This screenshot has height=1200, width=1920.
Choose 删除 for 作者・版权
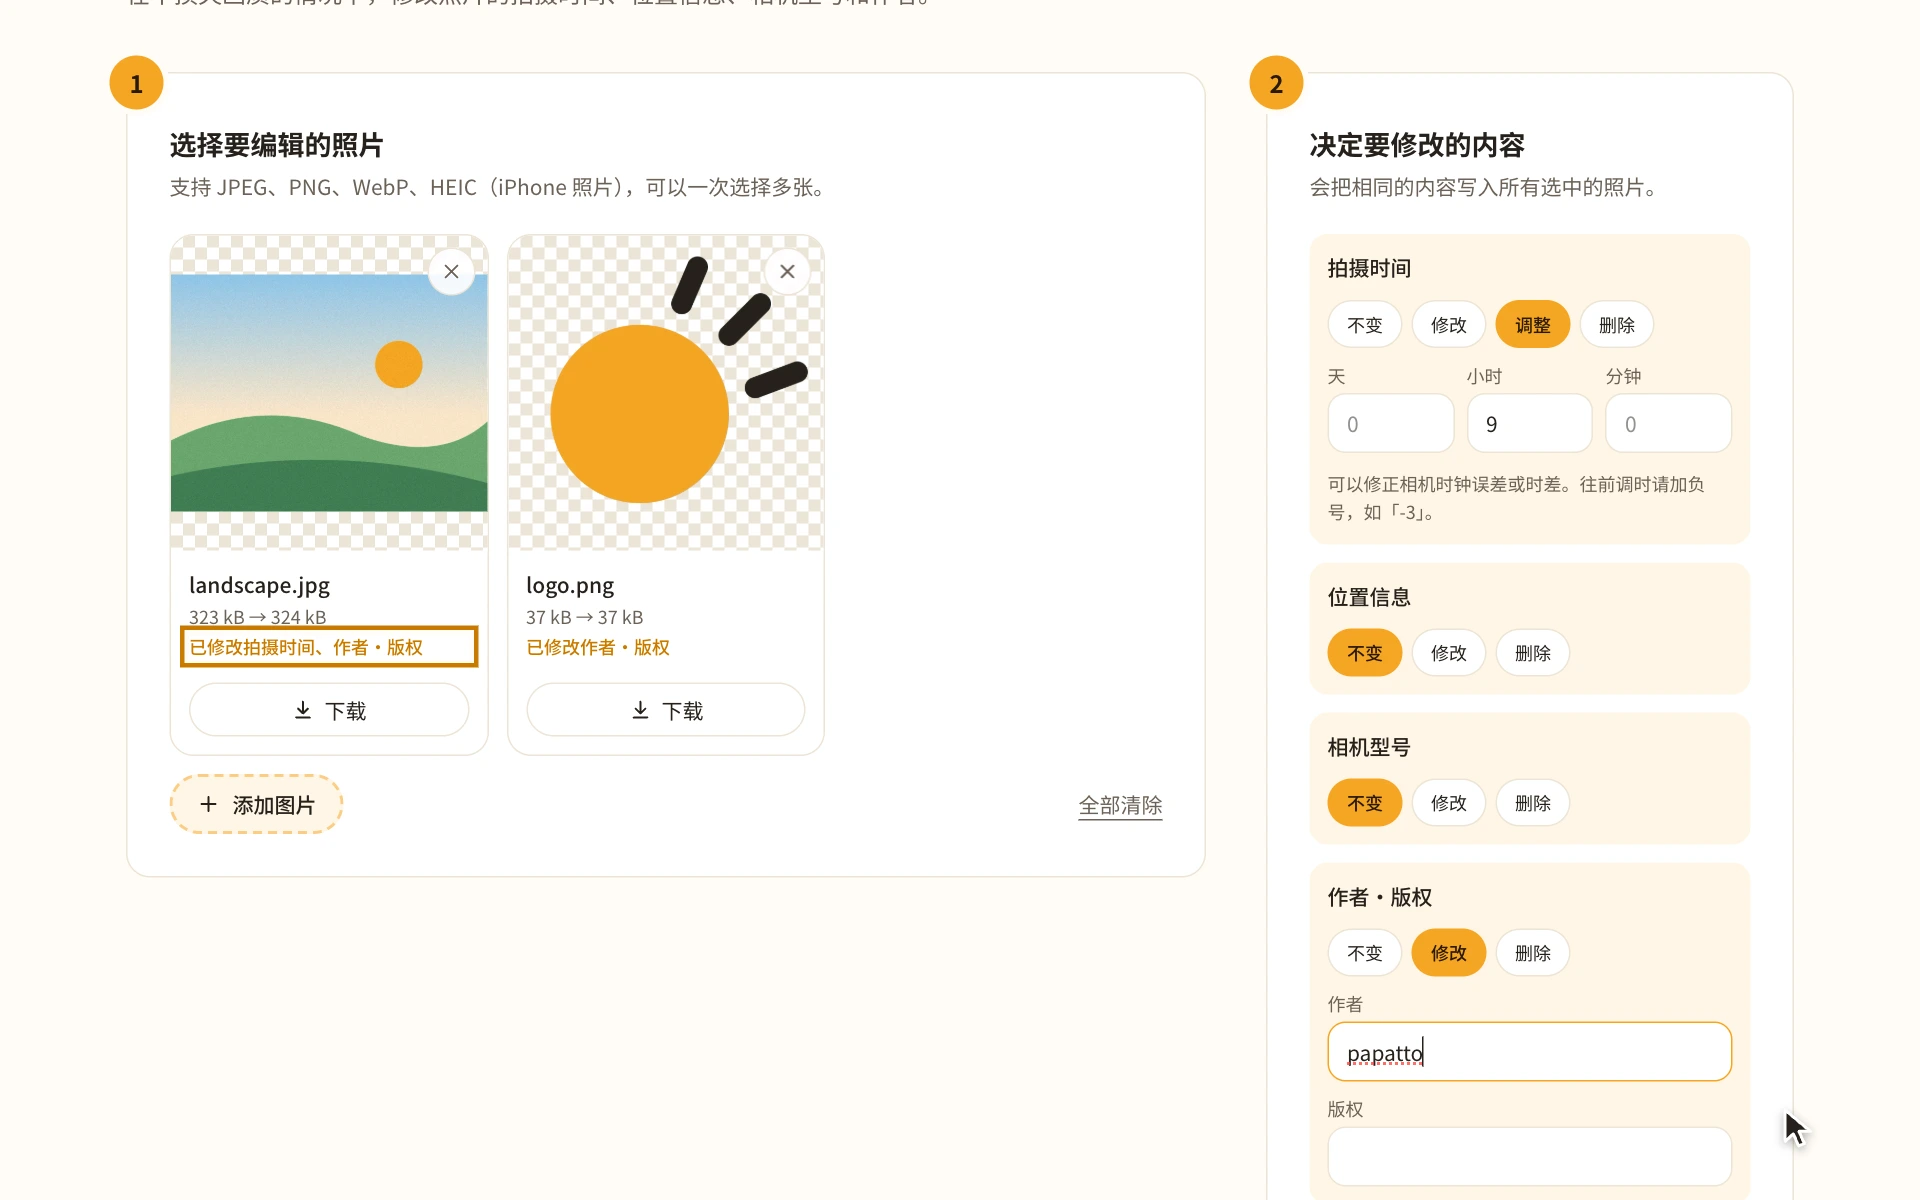tap(1532, 953)
